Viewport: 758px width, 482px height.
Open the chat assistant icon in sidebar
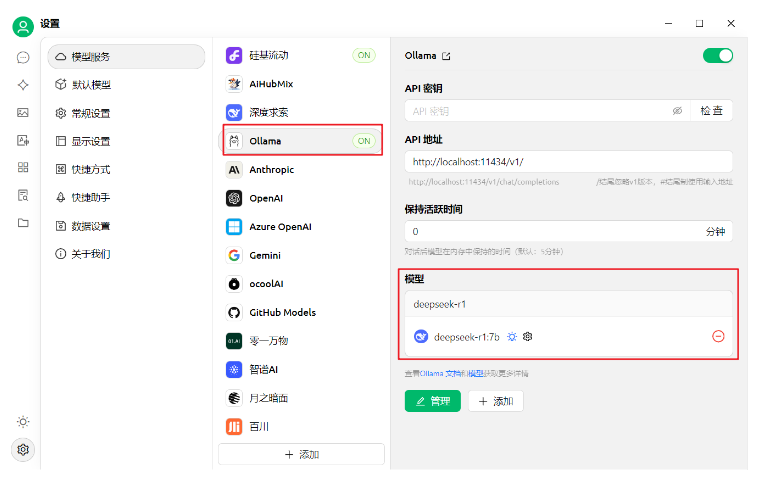22,57
